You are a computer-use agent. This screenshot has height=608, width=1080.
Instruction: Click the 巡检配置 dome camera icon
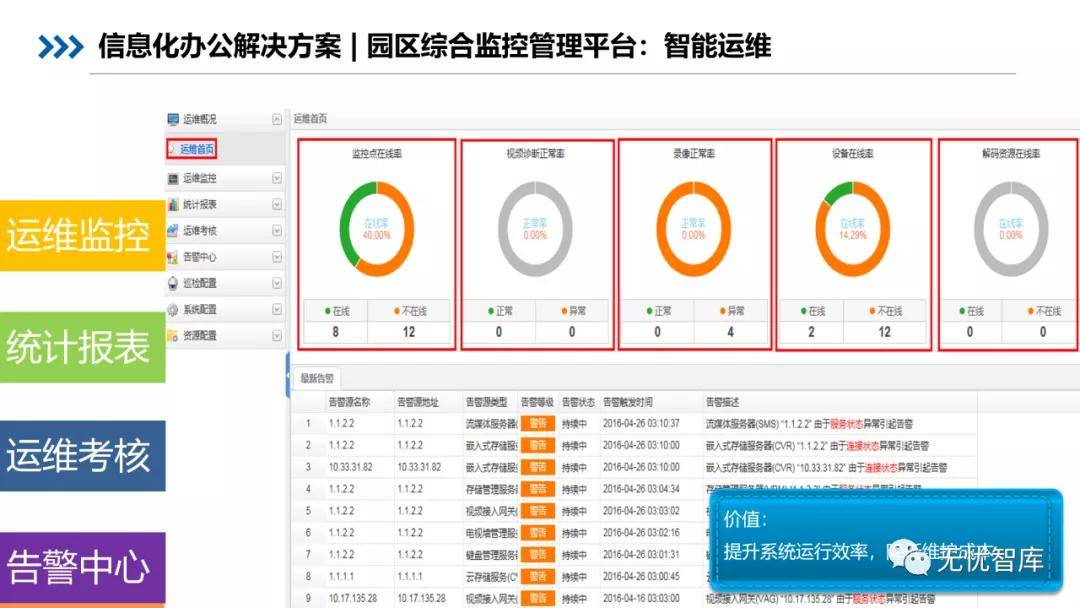click(x=173, y=283)
